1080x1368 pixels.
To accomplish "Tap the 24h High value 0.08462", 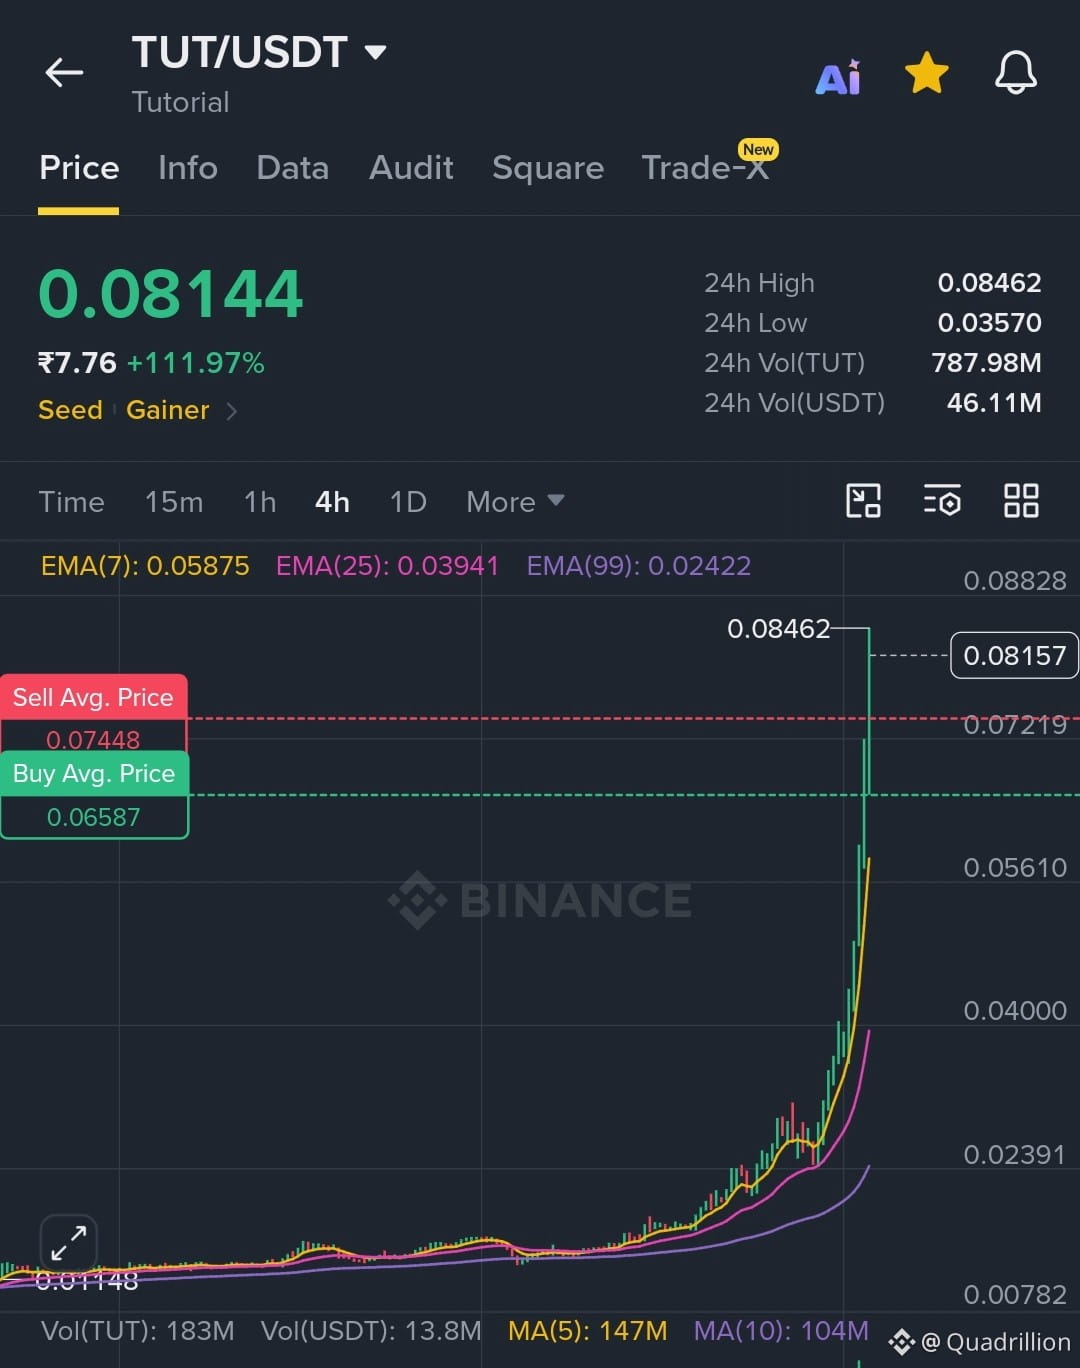I will [x=989, y=283].
